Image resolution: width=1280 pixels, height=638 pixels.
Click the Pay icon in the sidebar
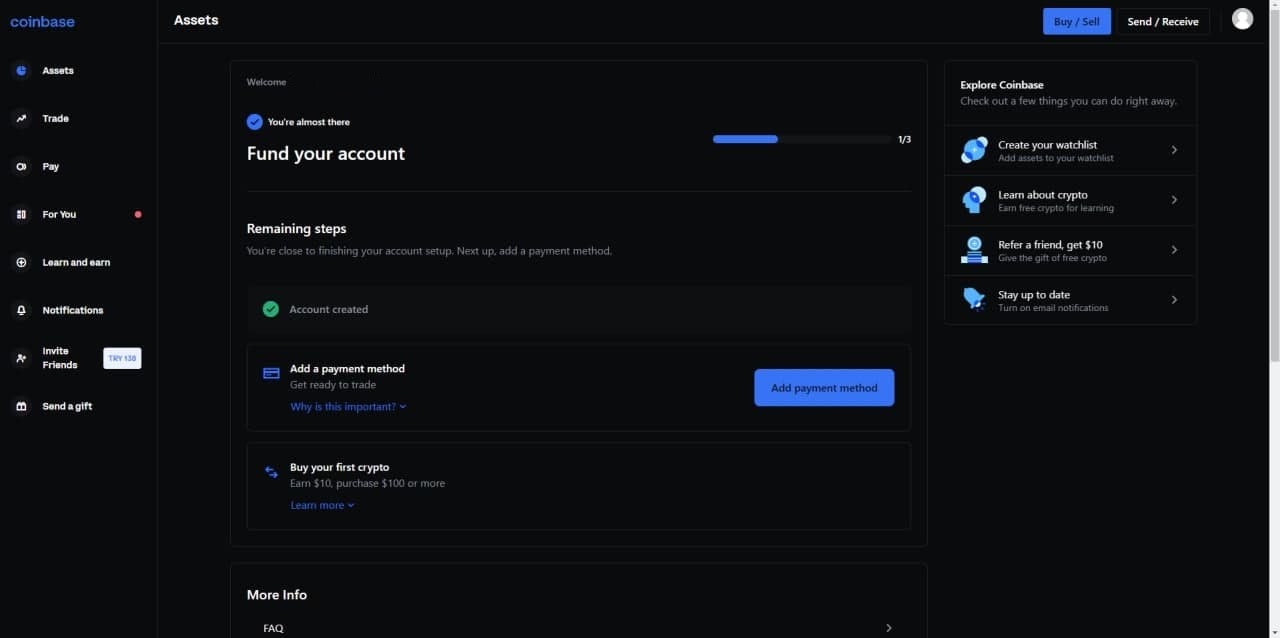pos(20,166)
